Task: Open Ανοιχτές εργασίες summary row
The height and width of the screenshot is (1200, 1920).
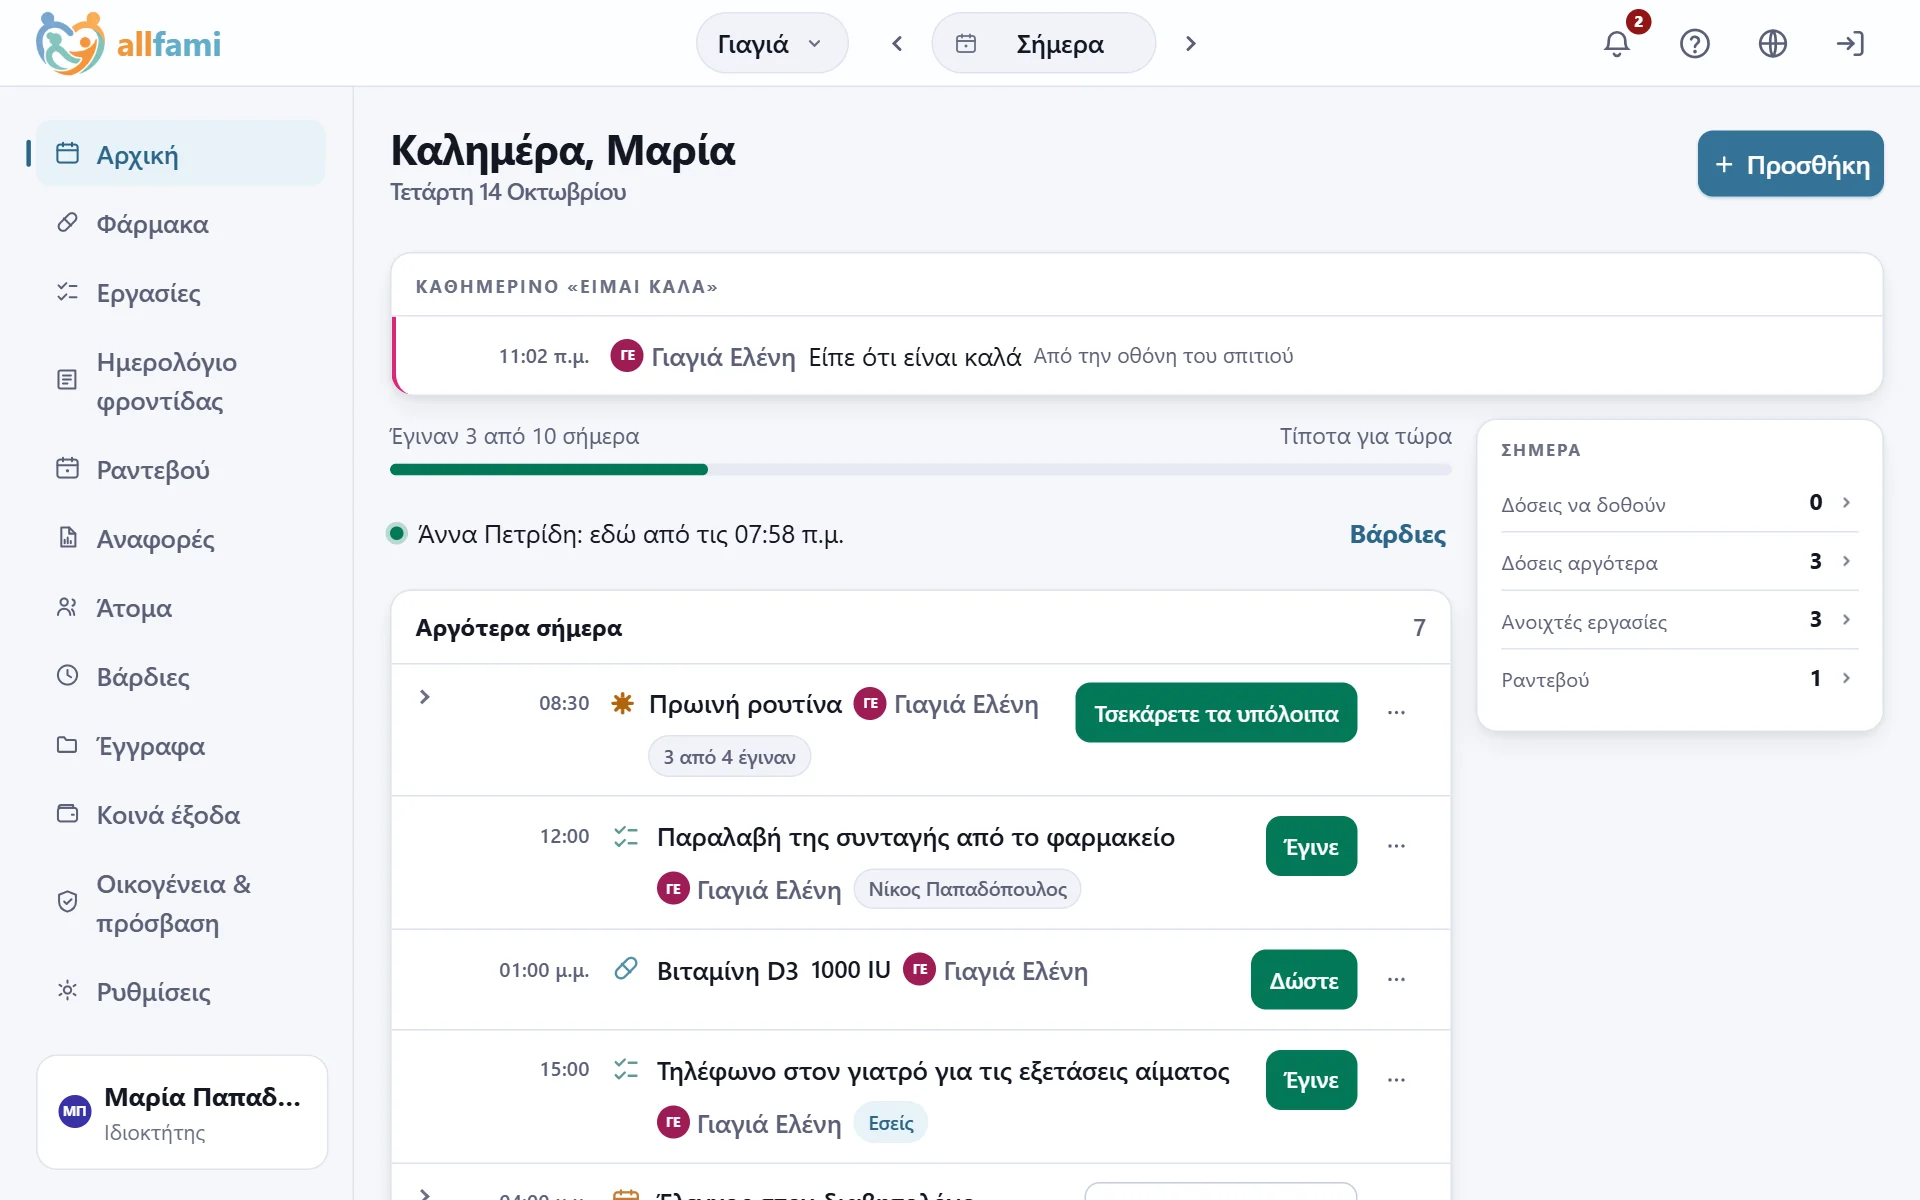Action: [x=1679, y=621]
